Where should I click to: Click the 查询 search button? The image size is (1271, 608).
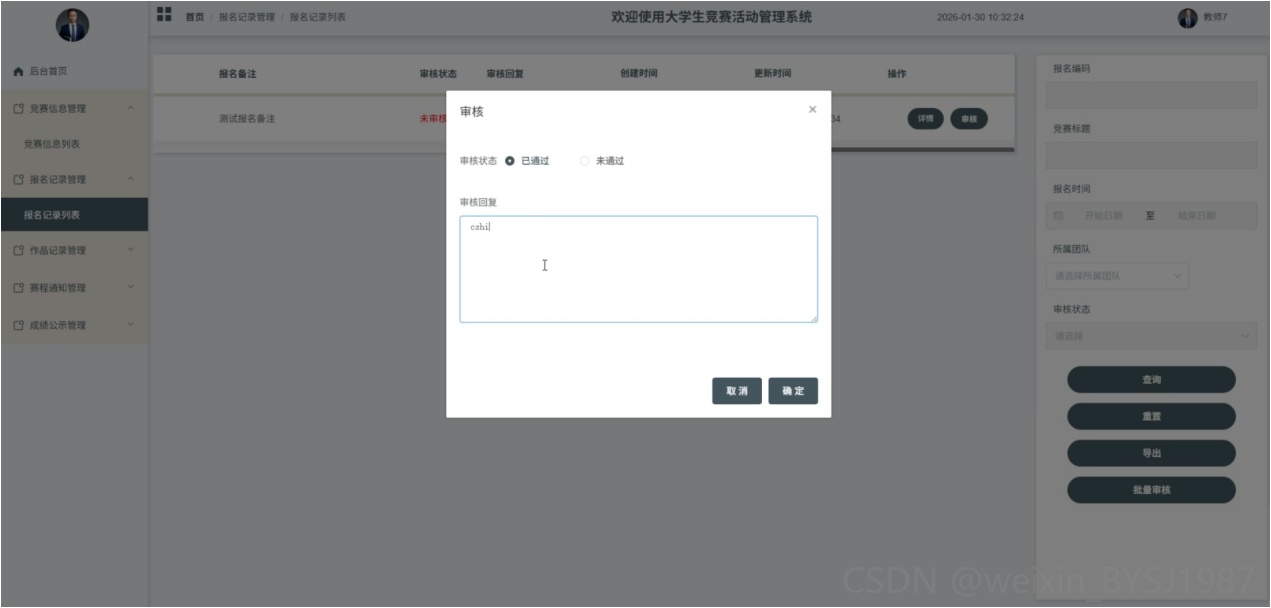coord(1151,380)
